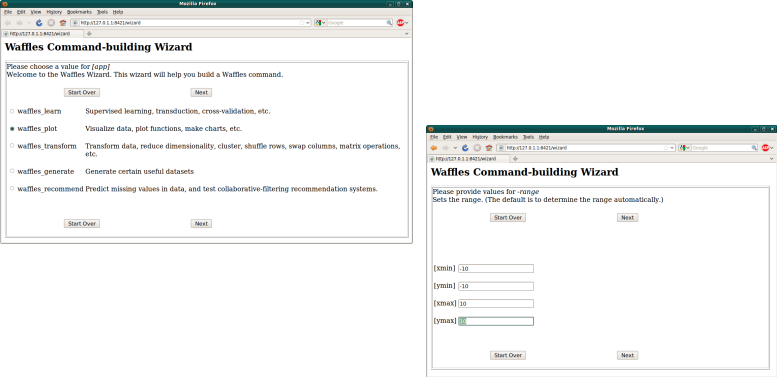Focus the [xmax] input field
Screen dimensions: 777x377
[x=496, y=304]
